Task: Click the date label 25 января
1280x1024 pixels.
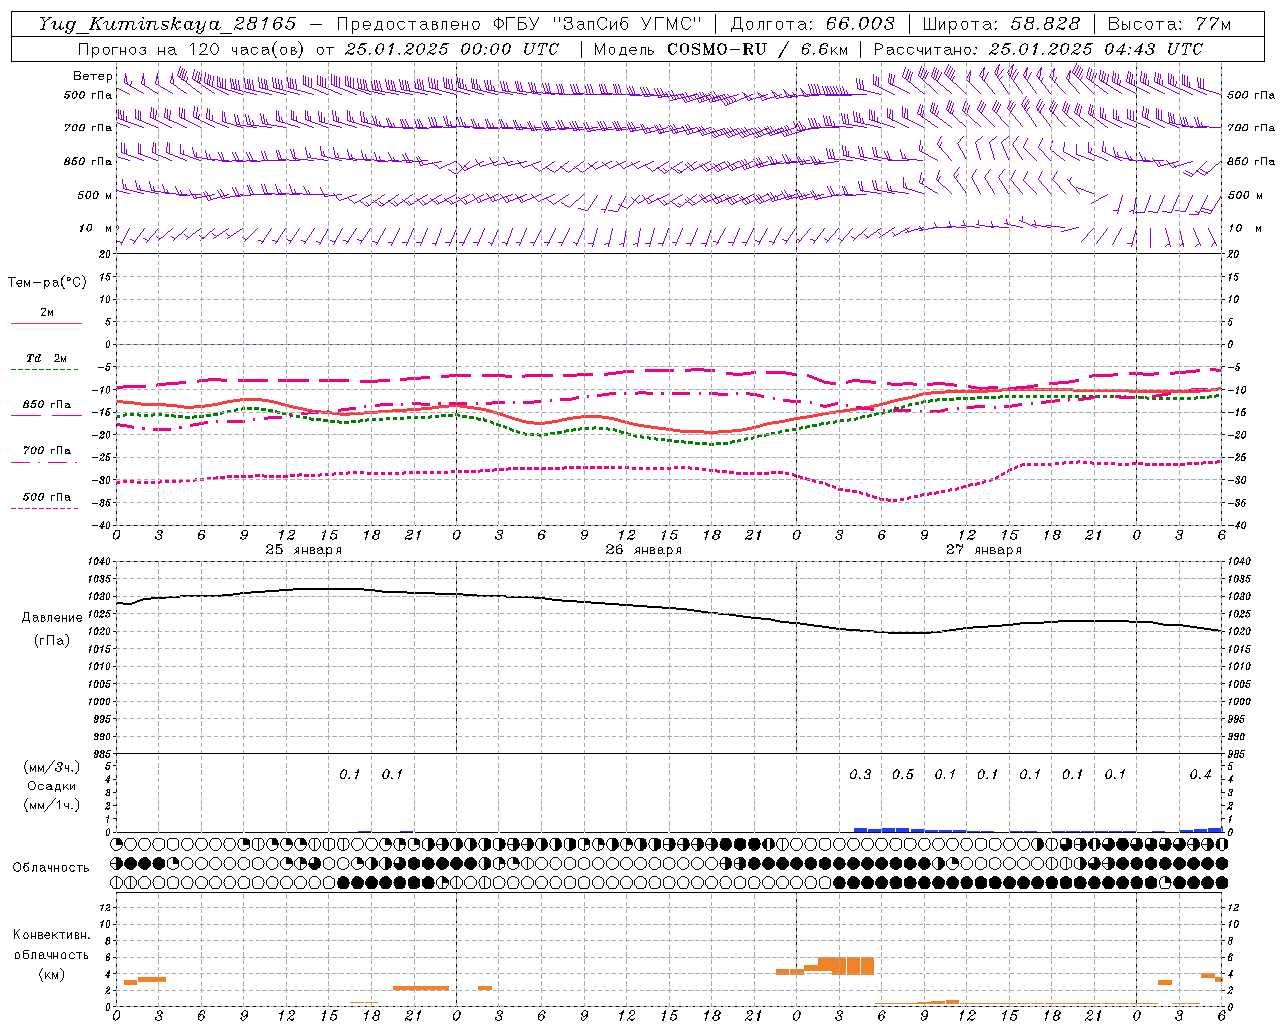Action: [303, 550]
